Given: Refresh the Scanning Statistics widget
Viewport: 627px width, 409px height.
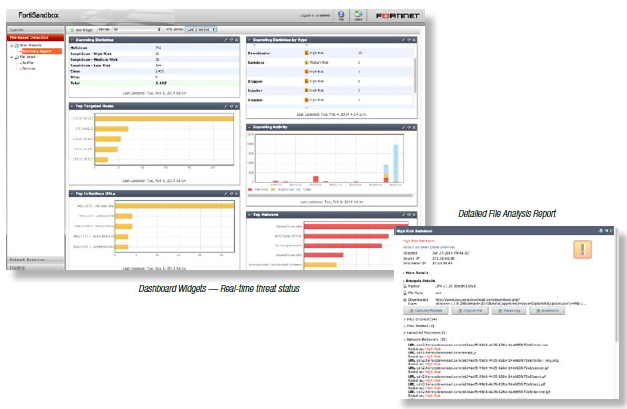Looking at the screenshot, I should (231, 40).
